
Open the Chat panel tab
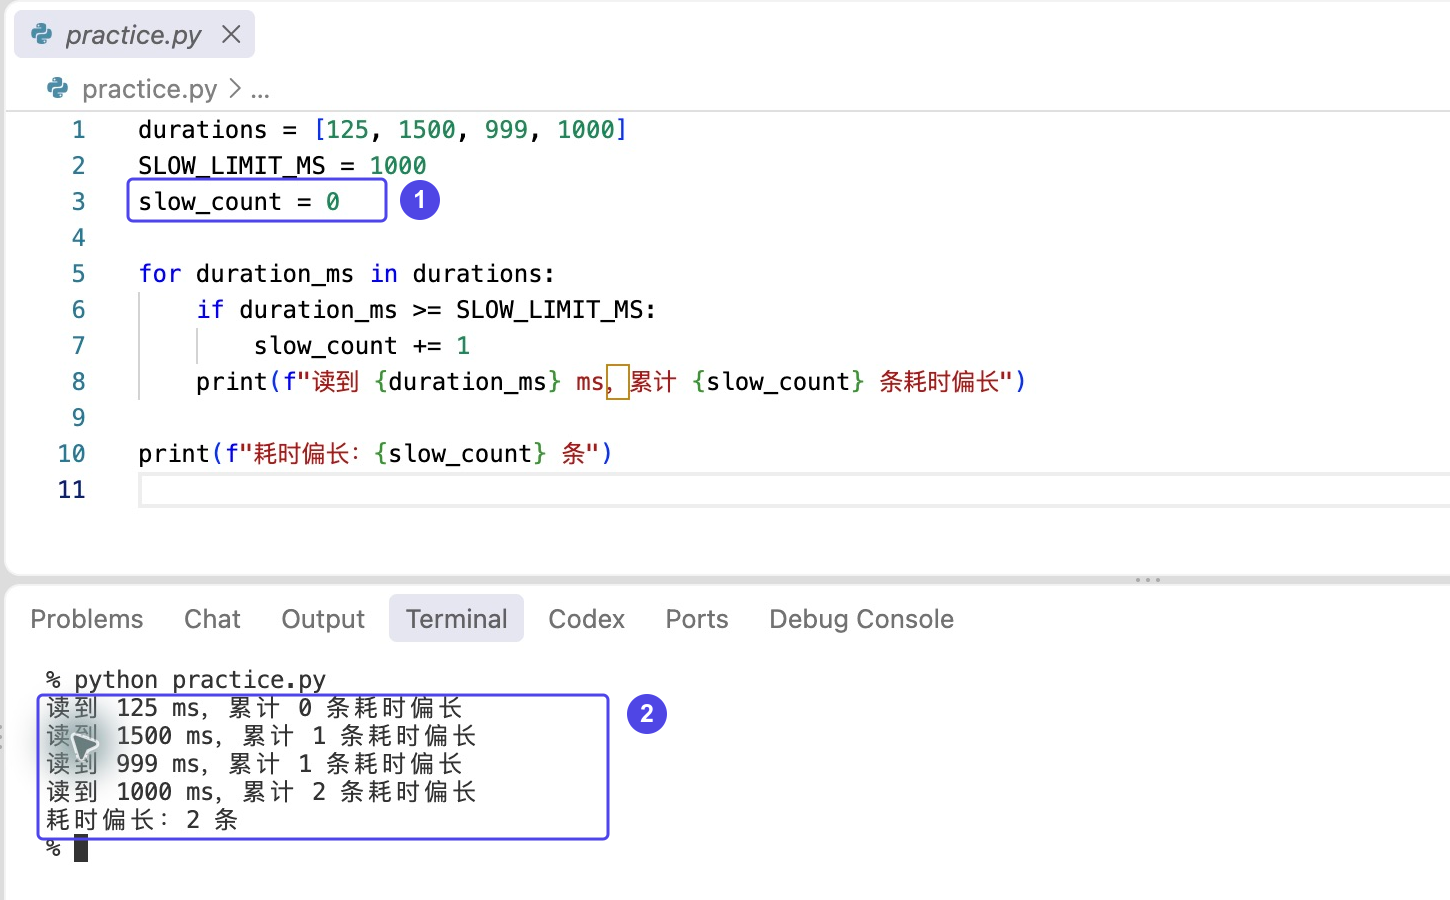(x=212, y=619)
